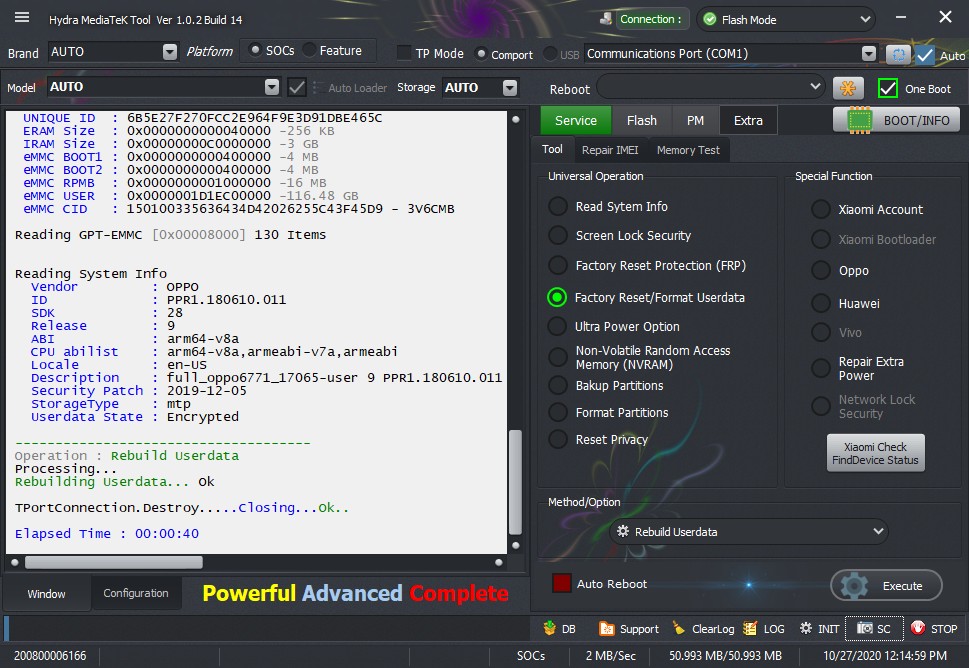Toggle the Auto port detection checkbox
The height and width of the screenshot is (668, 969).
(x=925, y=55)
